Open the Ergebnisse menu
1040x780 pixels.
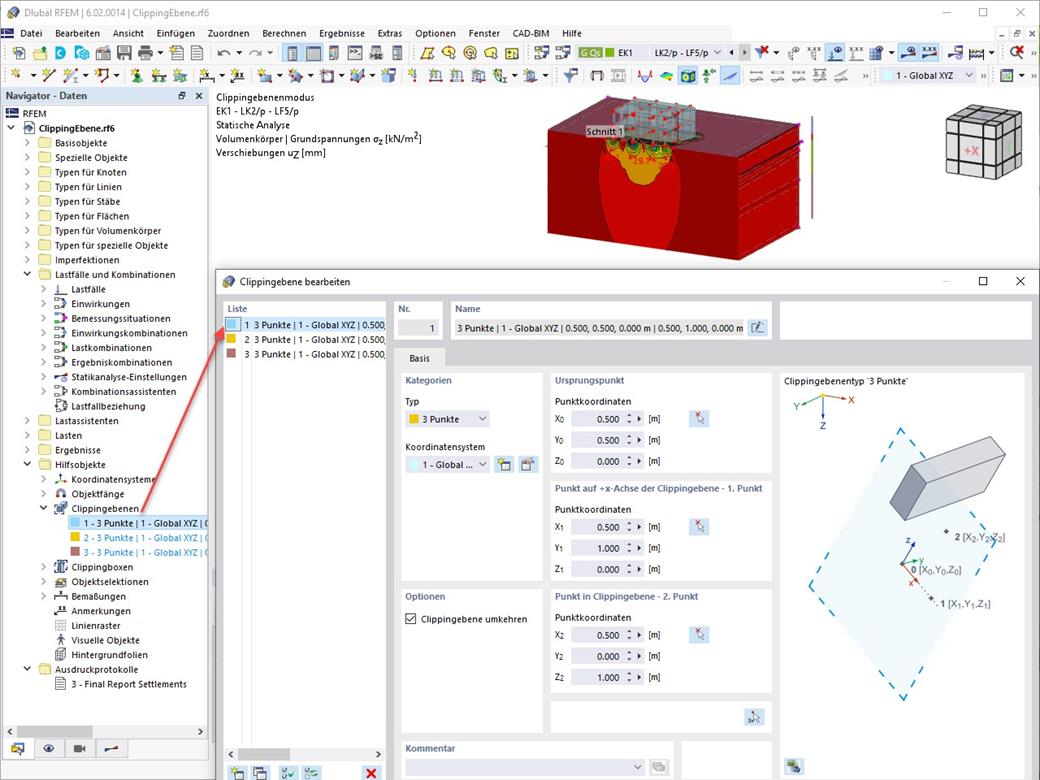coord(342,33)
